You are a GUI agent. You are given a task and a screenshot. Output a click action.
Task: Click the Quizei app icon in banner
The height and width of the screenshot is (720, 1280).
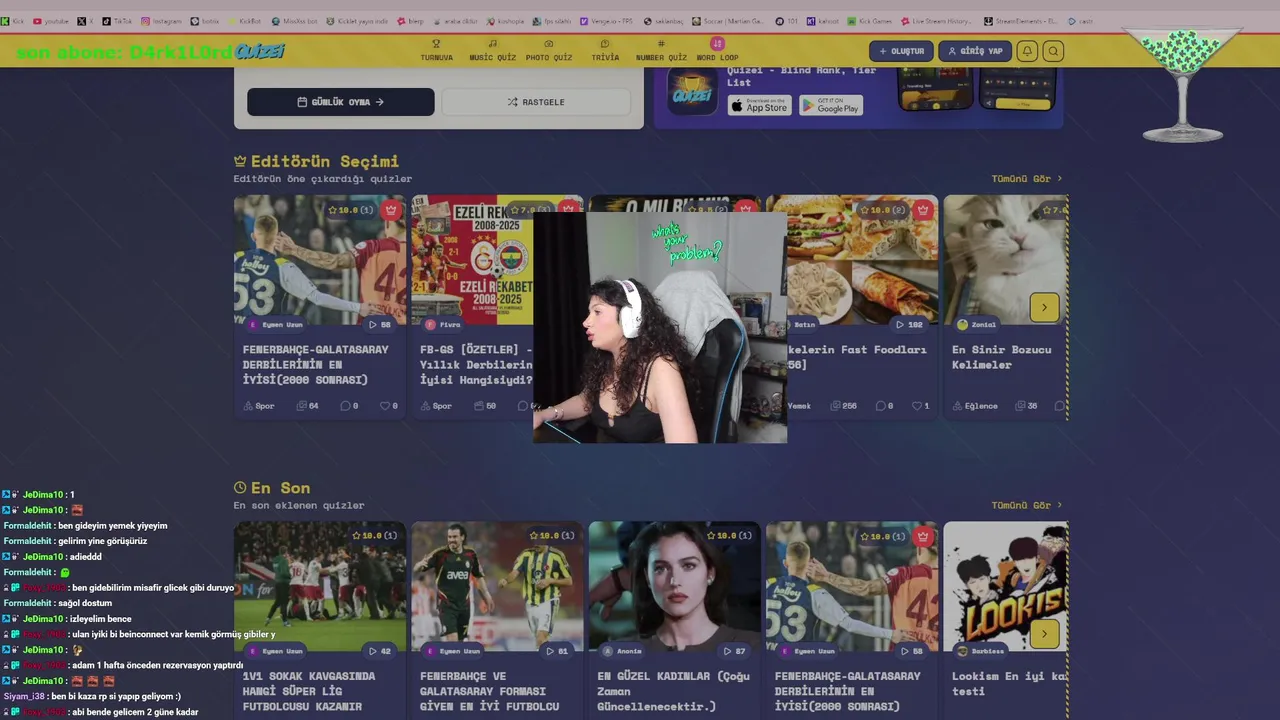(693, 93)
